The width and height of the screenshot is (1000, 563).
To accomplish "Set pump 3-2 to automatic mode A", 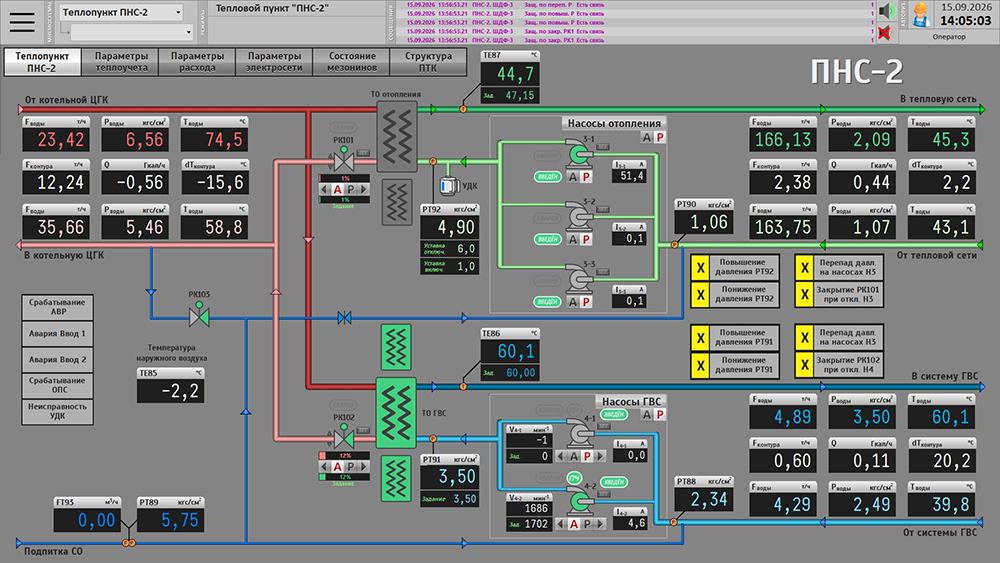I will tap(573, 239).
